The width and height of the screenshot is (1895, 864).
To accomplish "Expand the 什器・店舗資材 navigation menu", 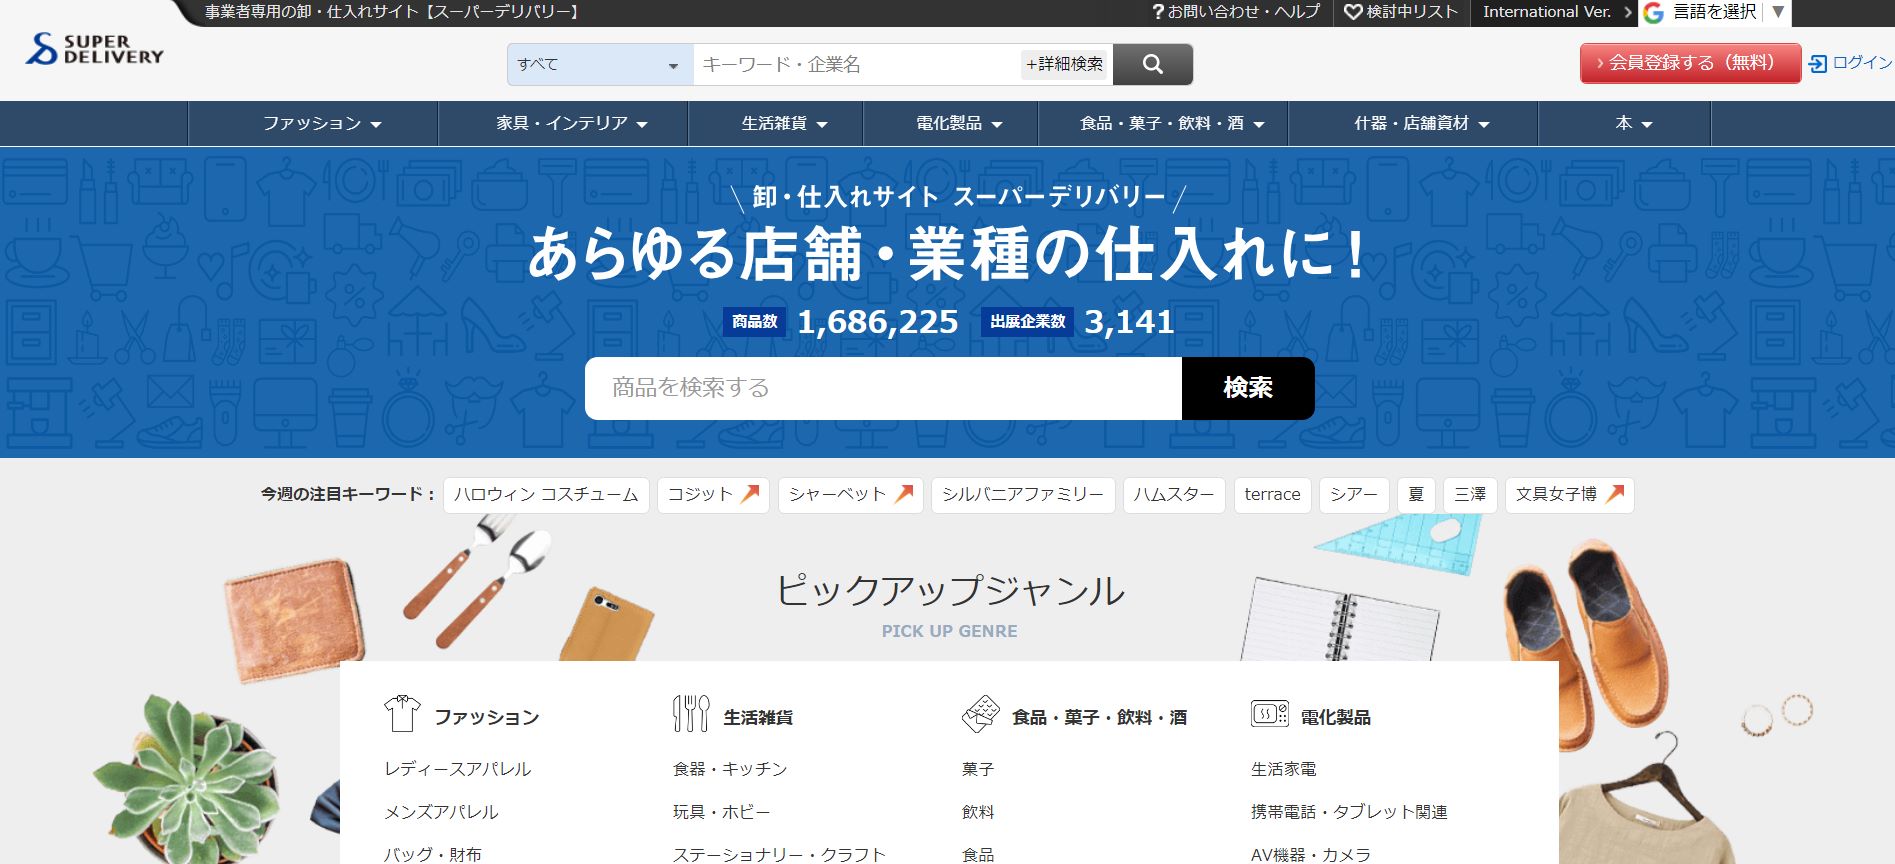I will 1413,124.
